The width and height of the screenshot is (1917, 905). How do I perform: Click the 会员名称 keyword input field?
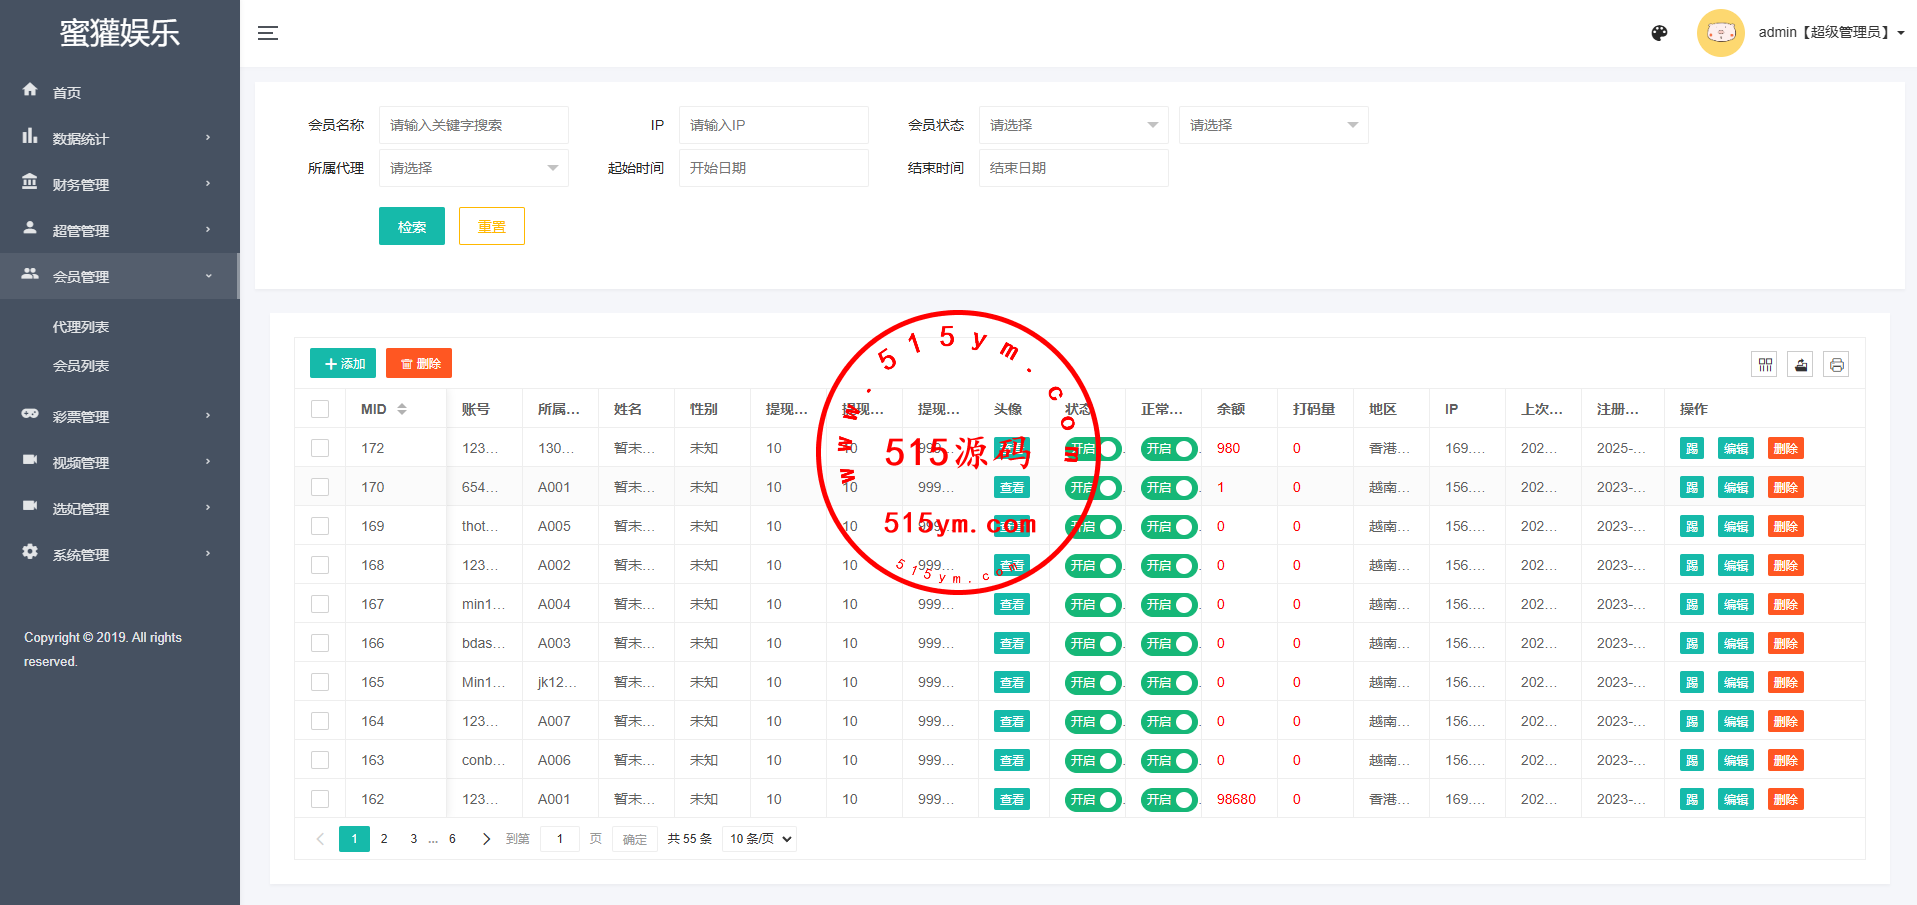coord(473,125)
